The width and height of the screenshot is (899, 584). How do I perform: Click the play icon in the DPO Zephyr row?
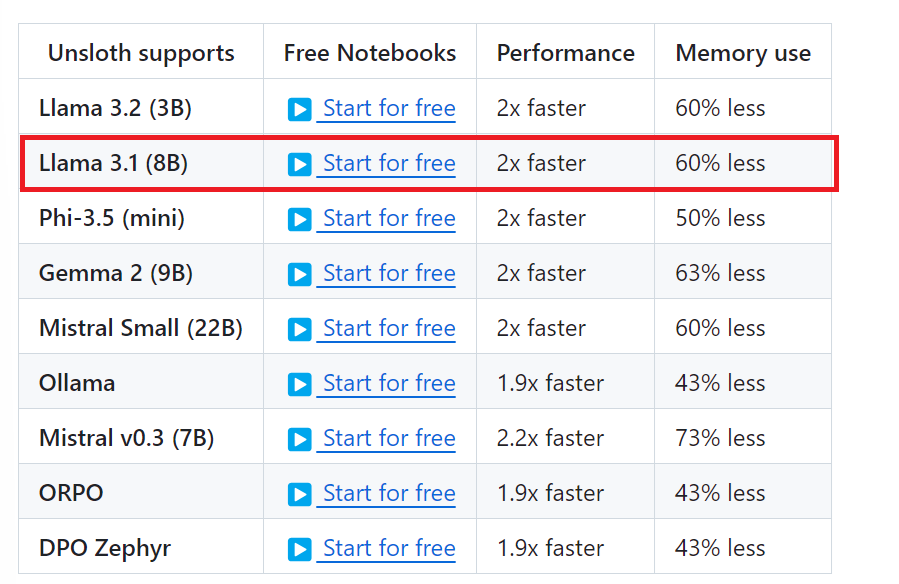[299, 549]
